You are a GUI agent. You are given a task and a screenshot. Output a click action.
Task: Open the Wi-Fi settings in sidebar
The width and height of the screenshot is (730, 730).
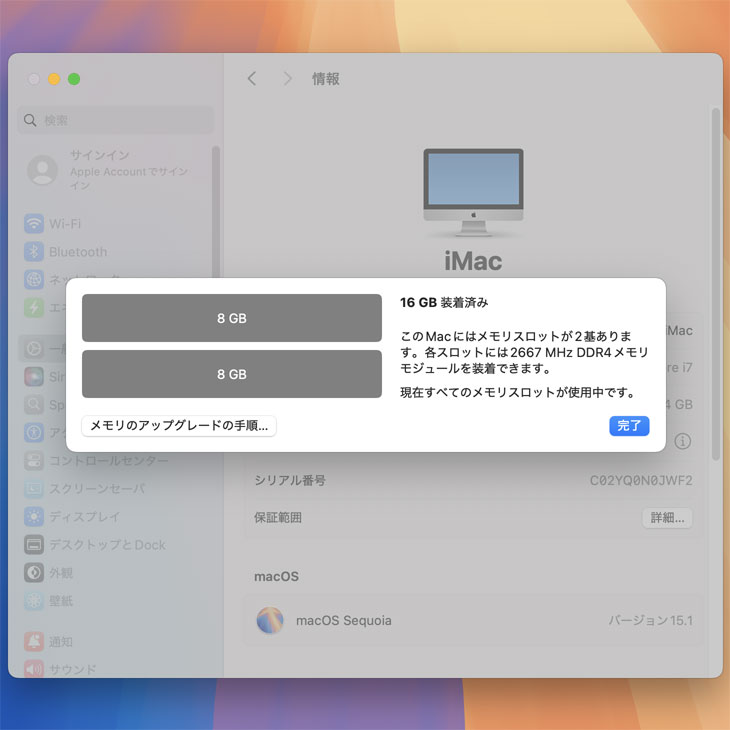click(65, 224)
